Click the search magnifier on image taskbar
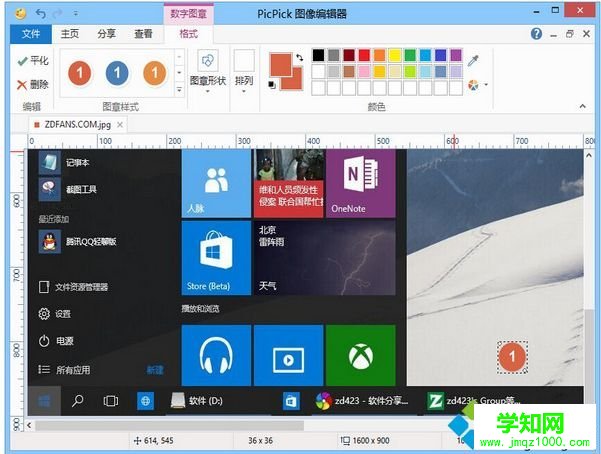 [77, 401]
